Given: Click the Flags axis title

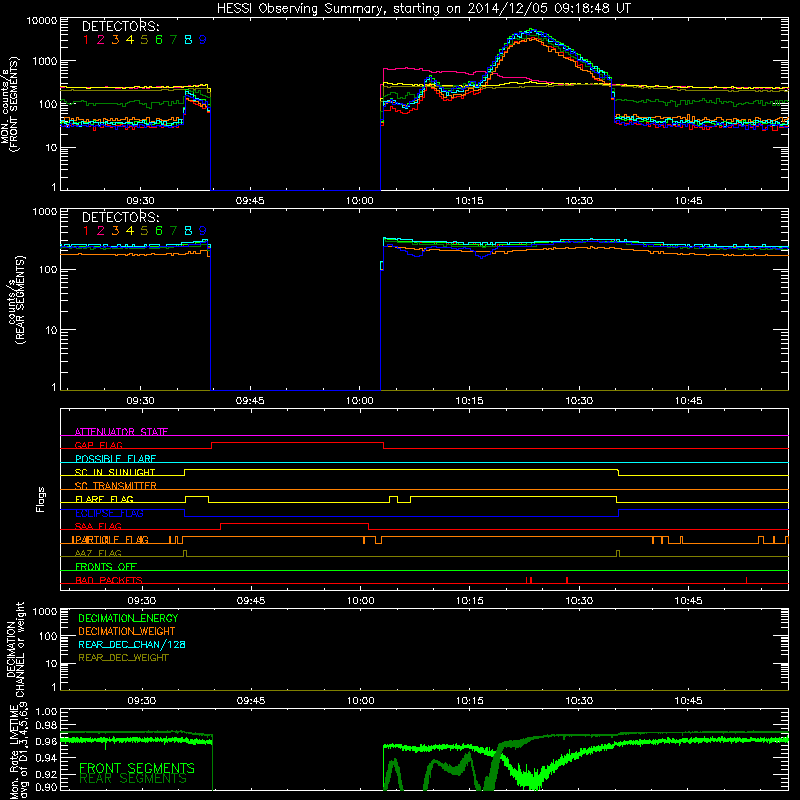Looking at the screenshot, I should pos(41,499).
